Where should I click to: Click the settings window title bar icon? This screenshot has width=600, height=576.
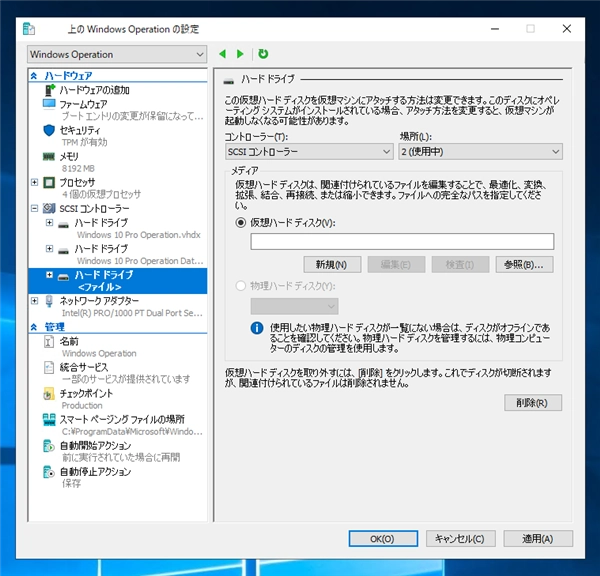(29, 29)
